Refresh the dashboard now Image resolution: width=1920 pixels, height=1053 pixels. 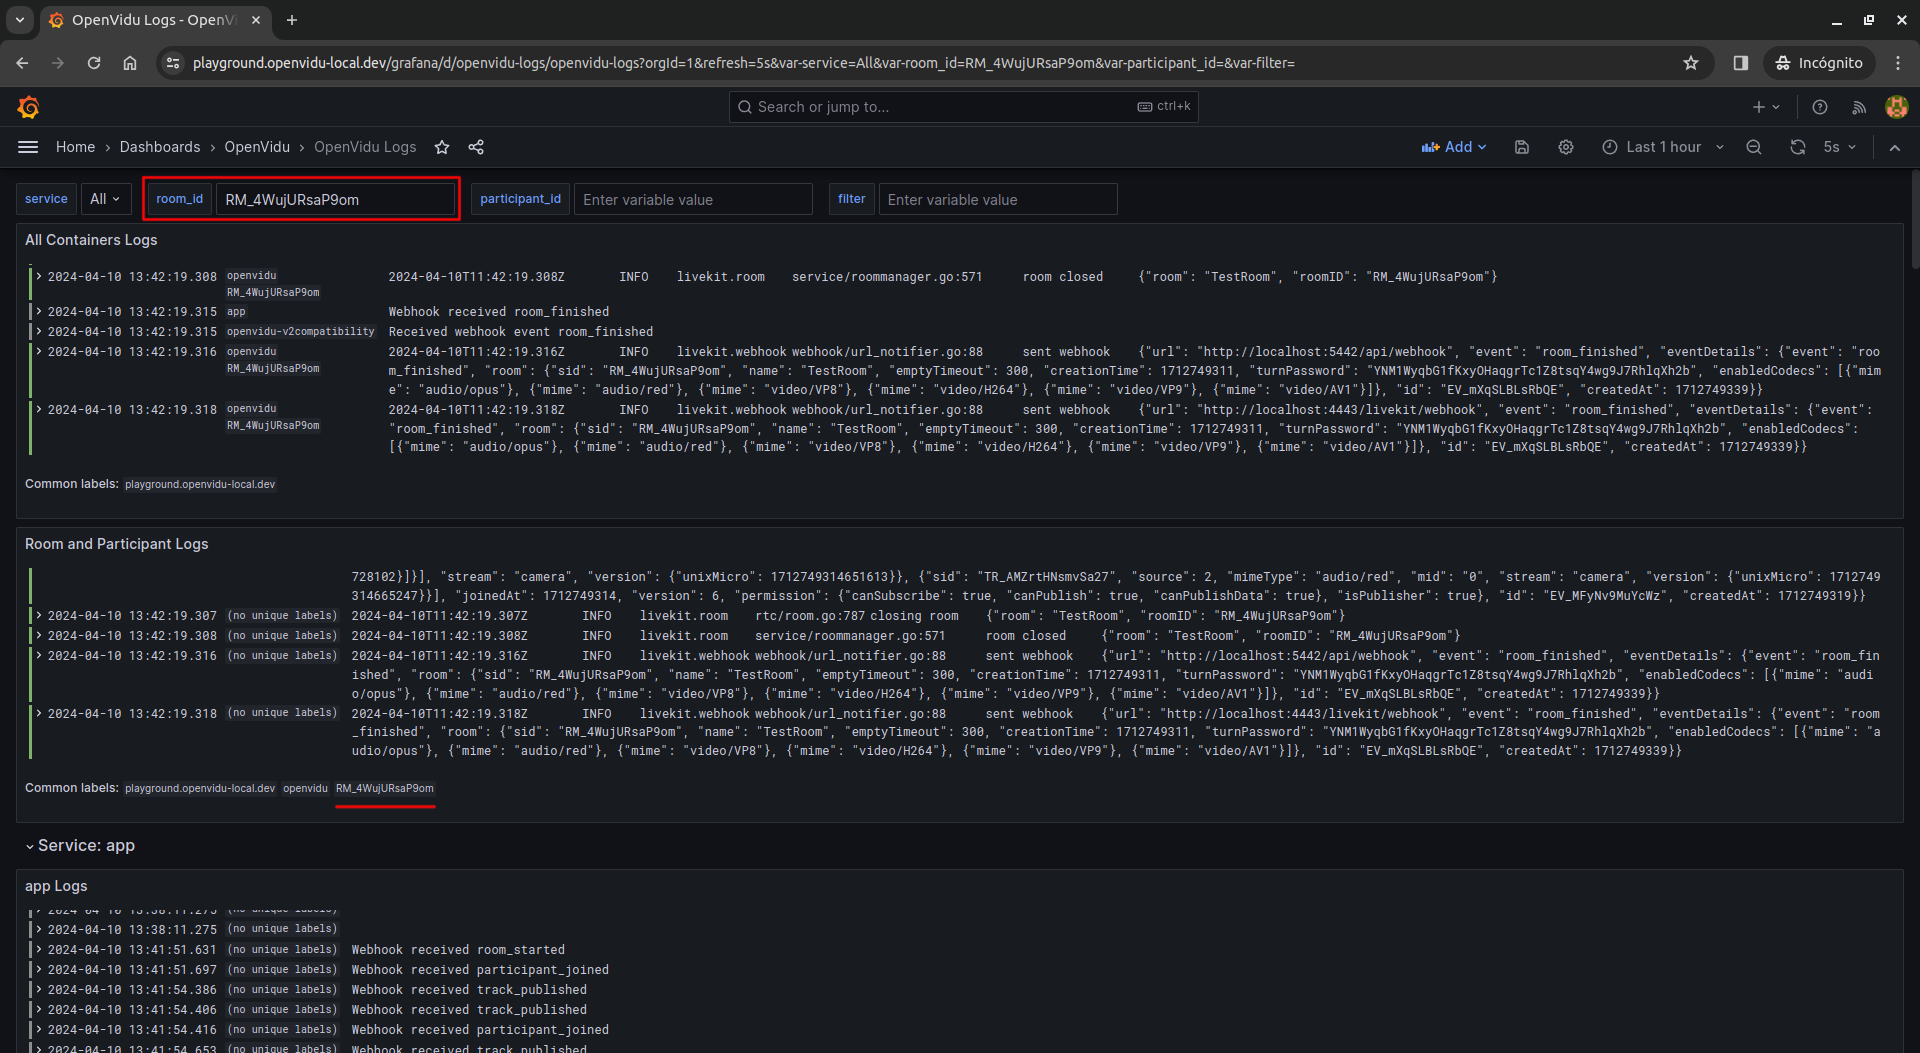(1797, 147)
